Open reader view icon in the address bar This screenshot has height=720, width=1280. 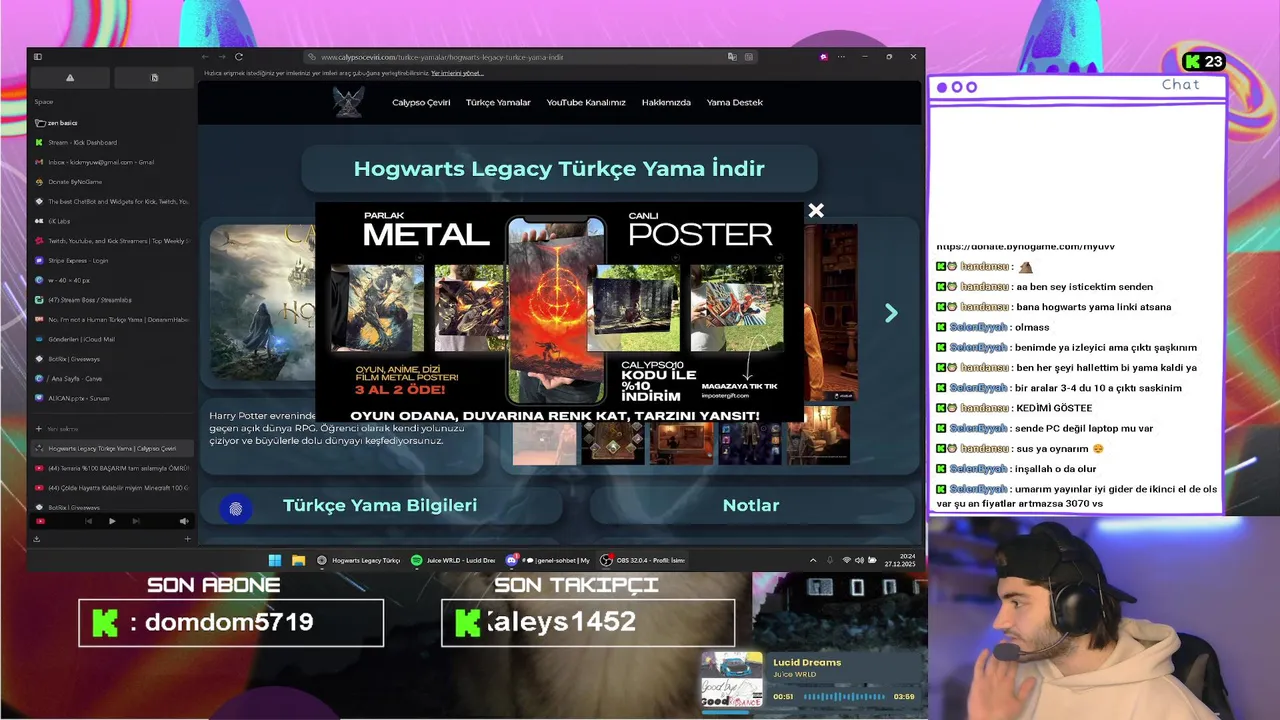point(749,57)
